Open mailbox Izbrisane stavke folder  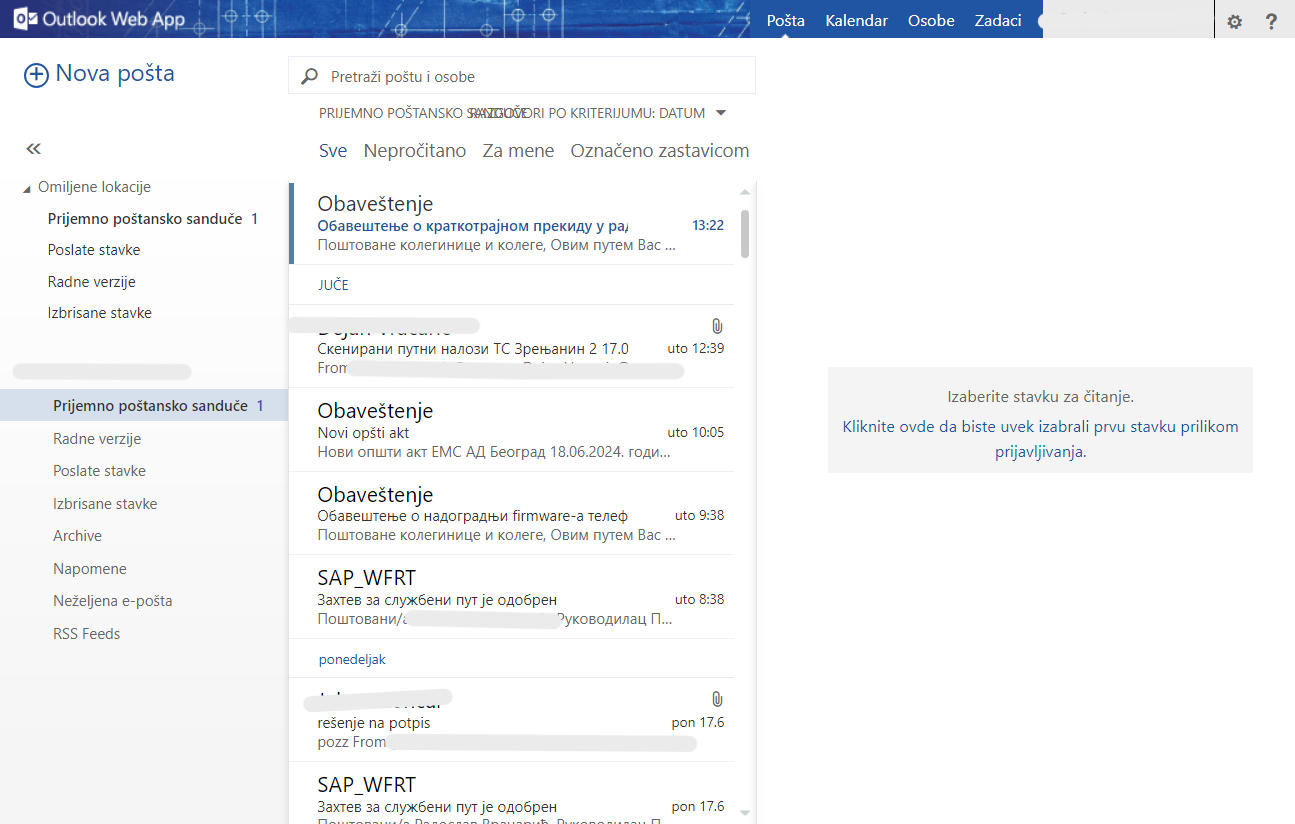tap(105, 504)
